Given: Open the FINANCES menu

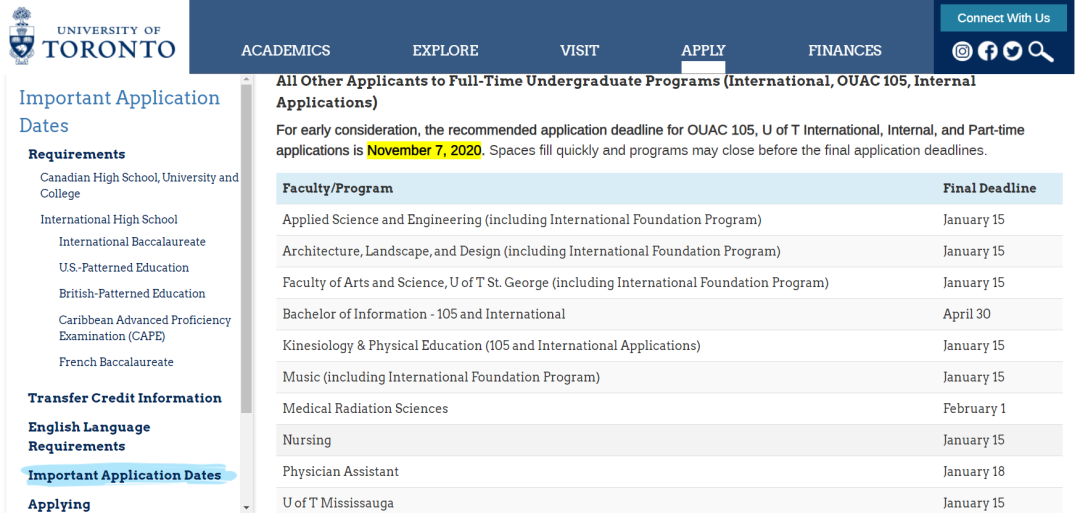Looking at the screenshot, I should point(844,50).
